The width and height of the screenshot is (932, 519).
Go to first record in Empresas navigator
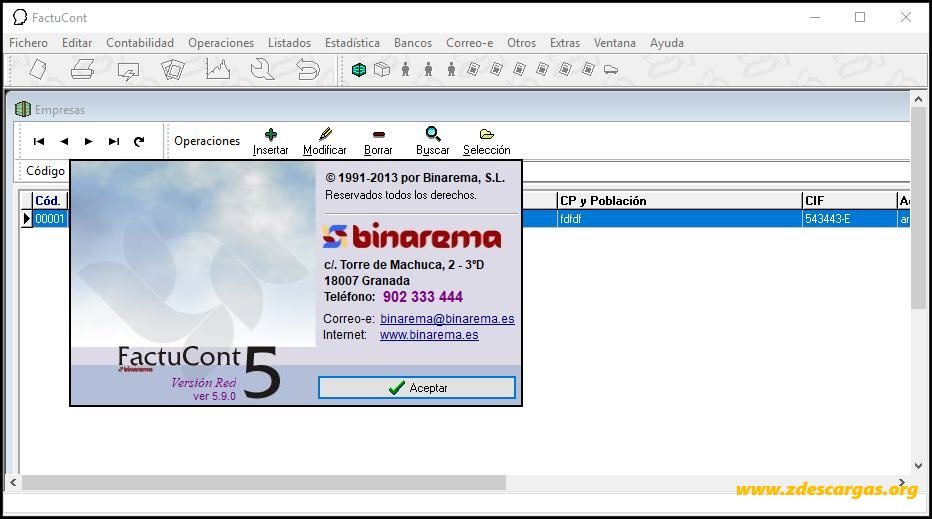point(39,141)
